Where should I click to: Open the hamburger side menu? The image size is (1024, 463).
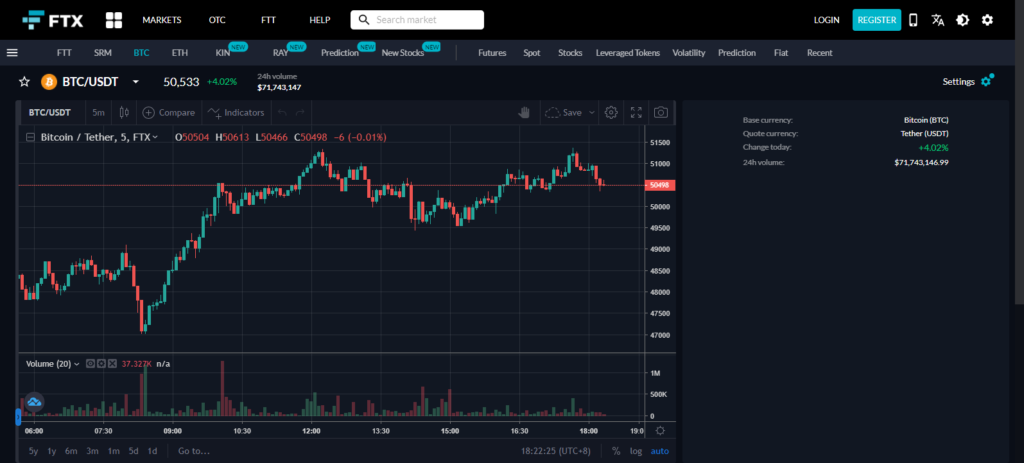coord(12,53)
